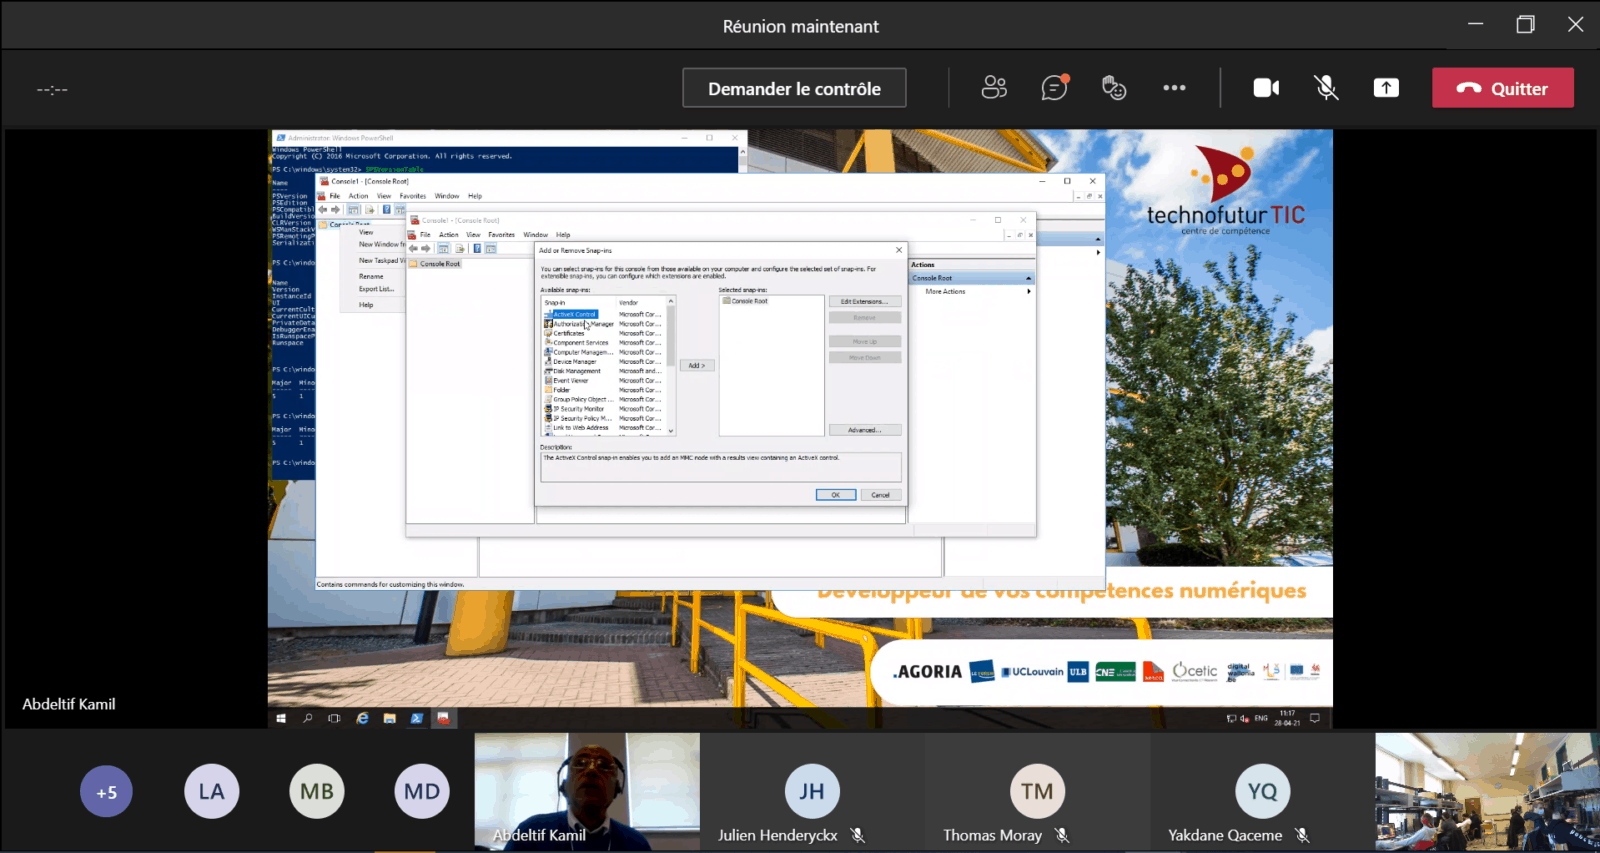Leave the meeting with Quitter
1600x853 pixels.
coord(1502,88)
